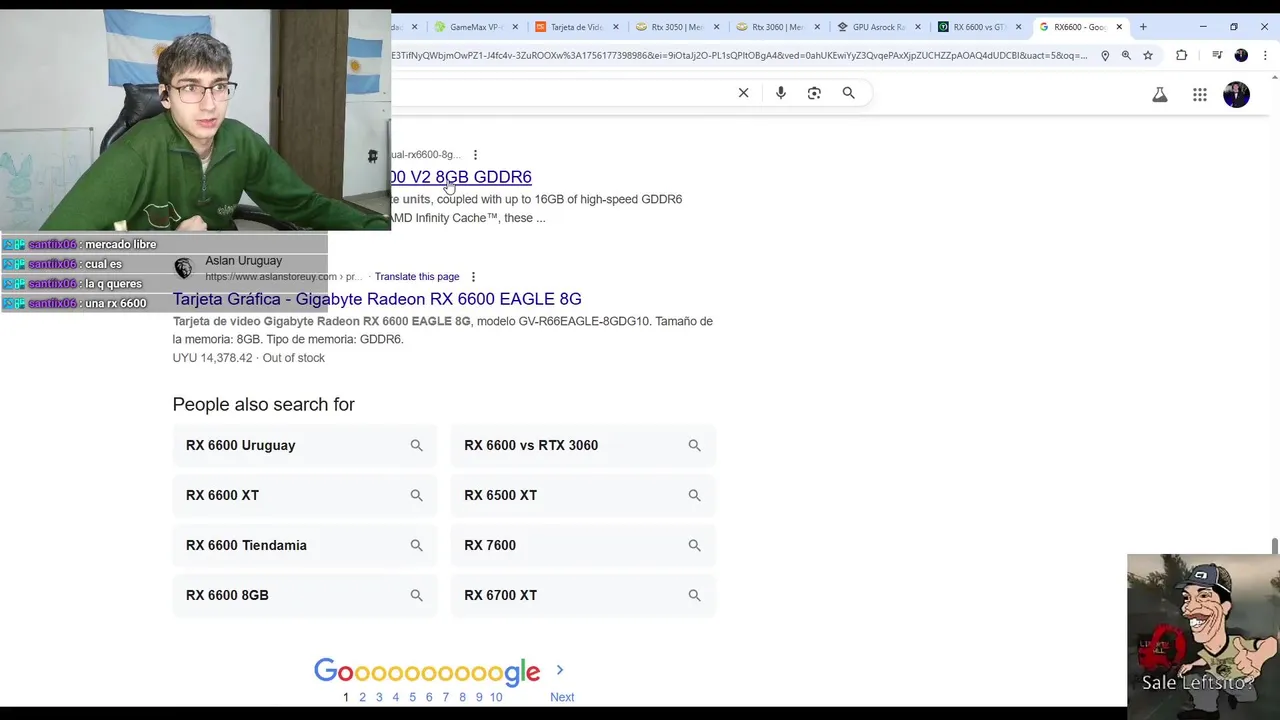The width and height of the screenshot is (1280, 720).
Task: Click 'UYU 14,378.42 · Out of stock' text
Action: coord(248,358)
